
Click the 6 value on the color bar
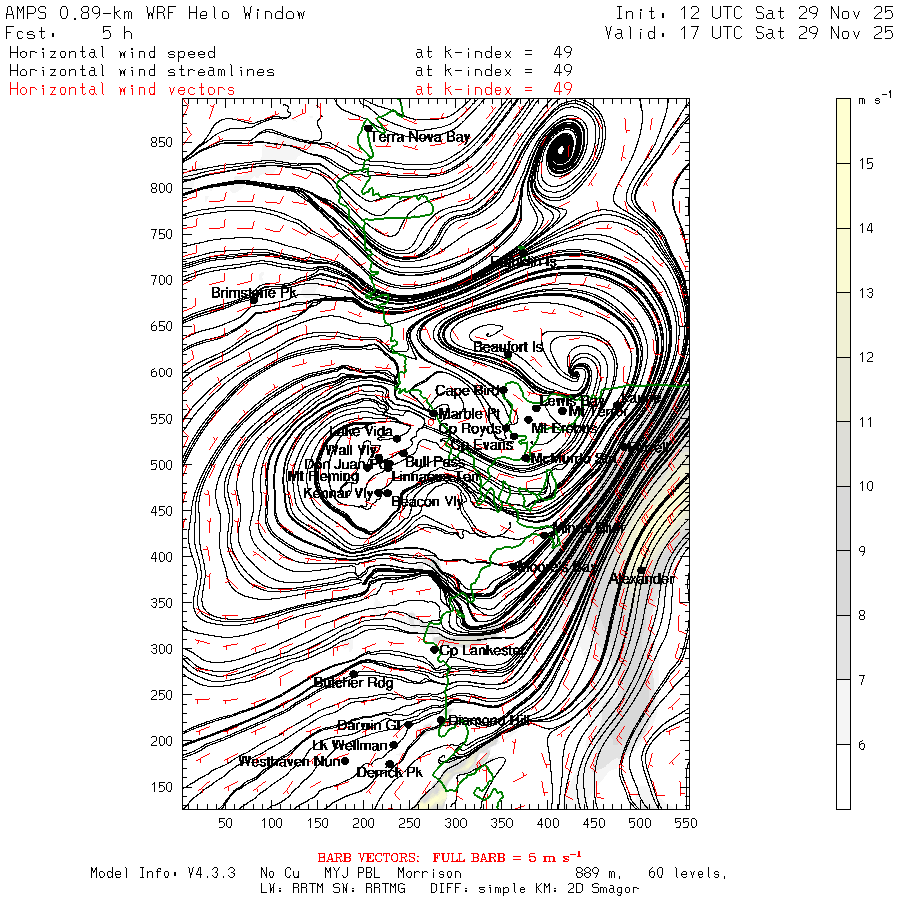pos(862,745)
